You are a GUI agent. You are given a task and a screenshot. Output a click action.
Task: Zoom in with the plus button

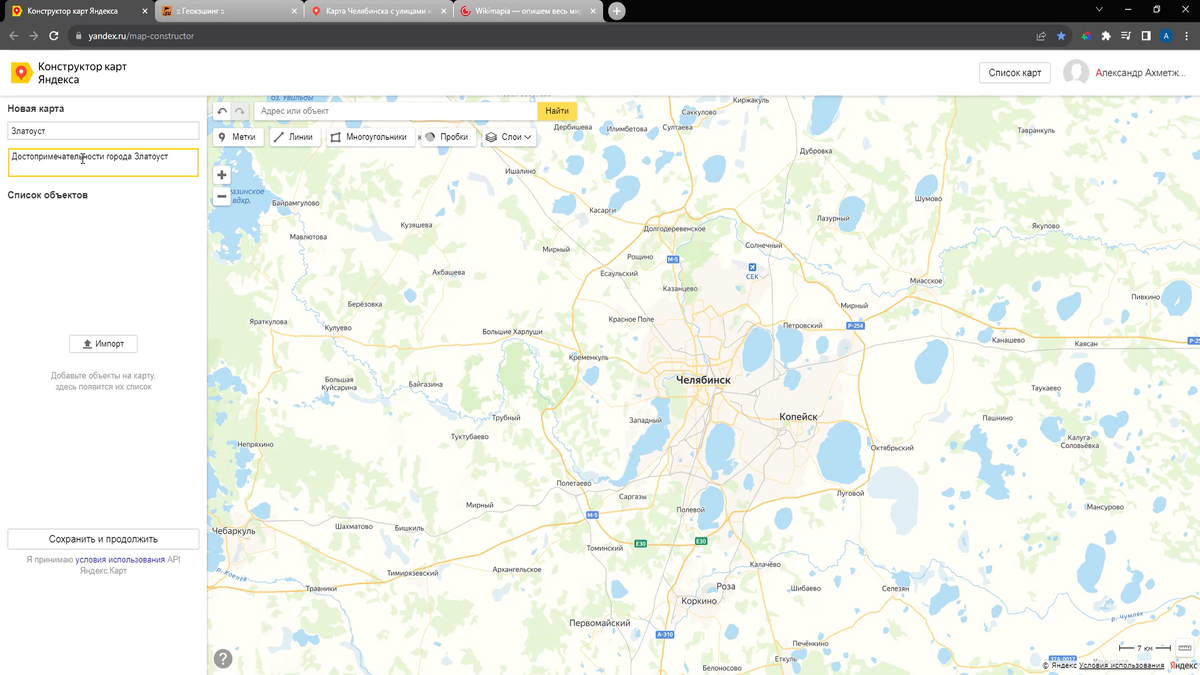click(222, 175)
